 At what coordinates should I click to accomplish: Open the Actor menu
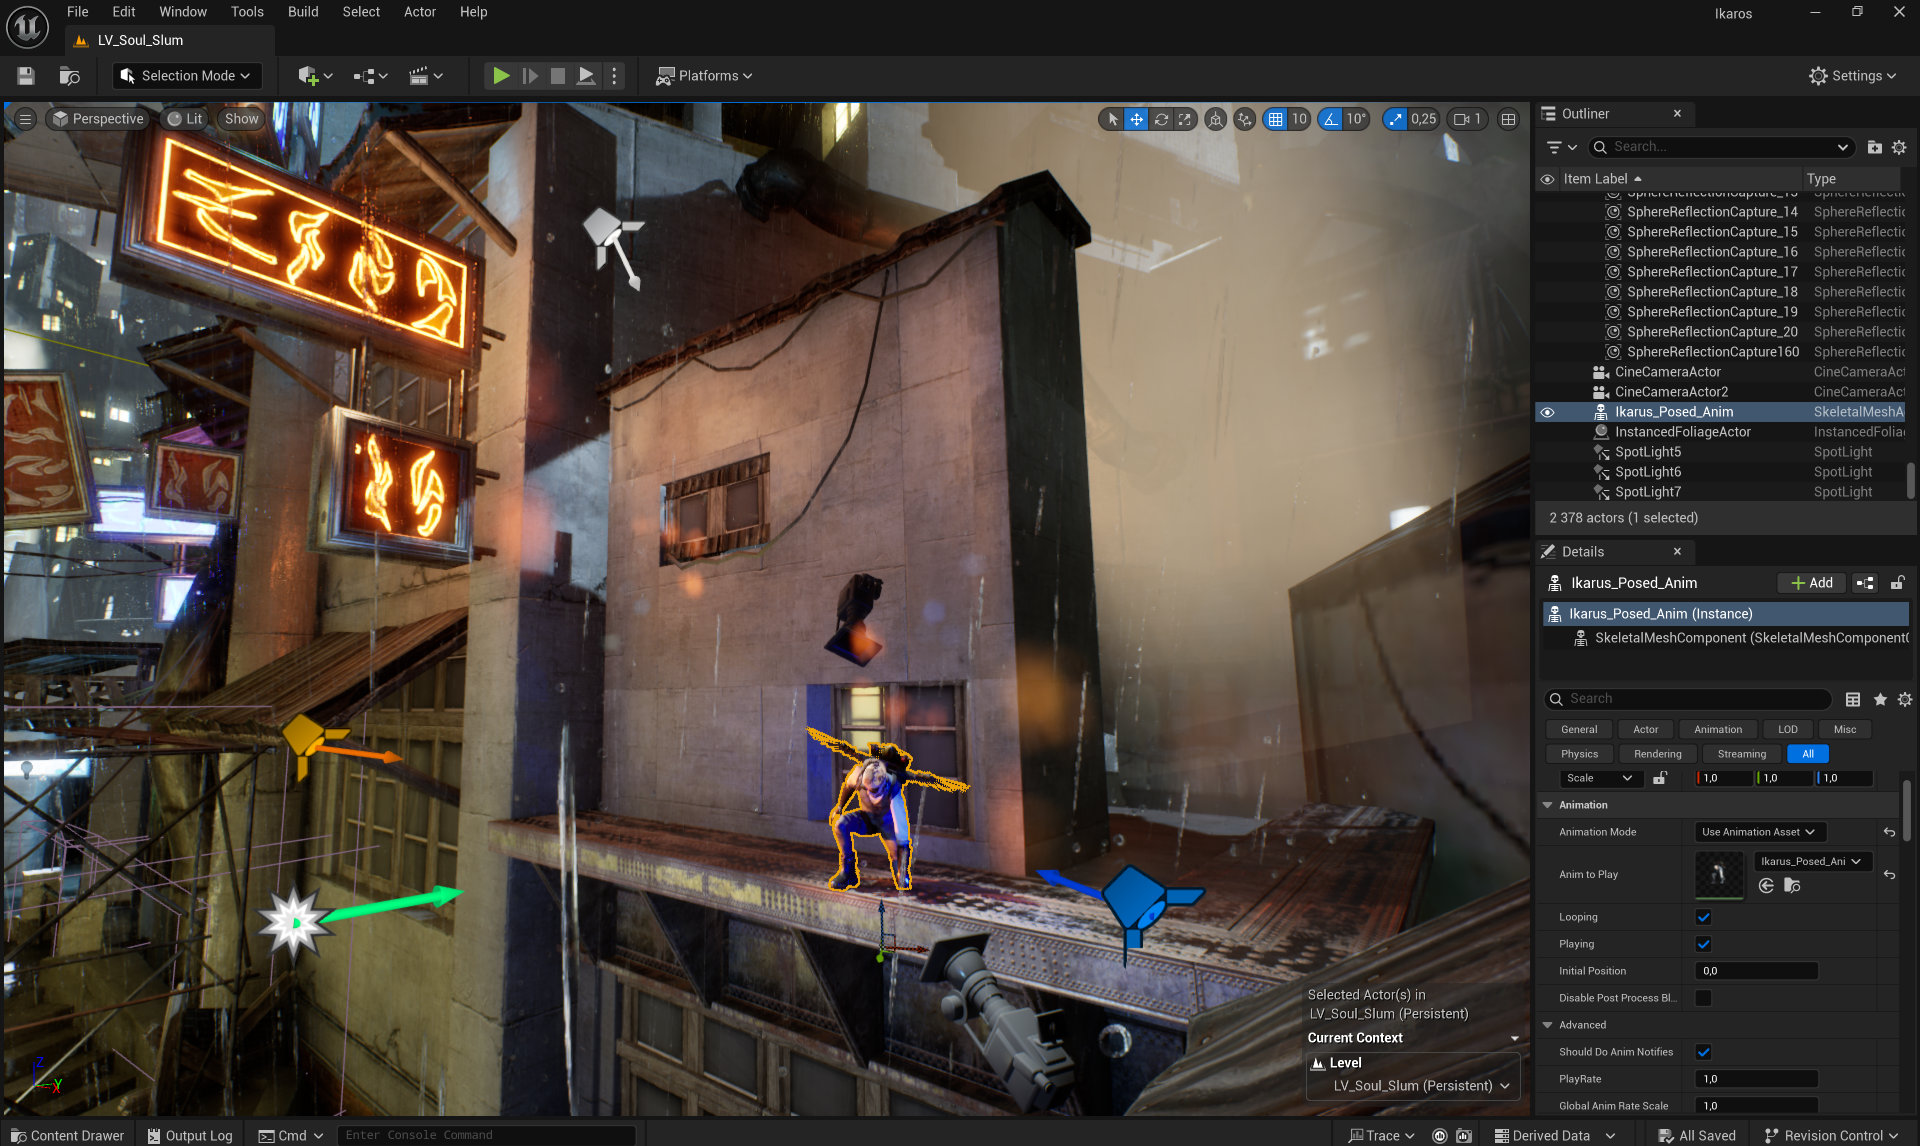coord(420,12)
